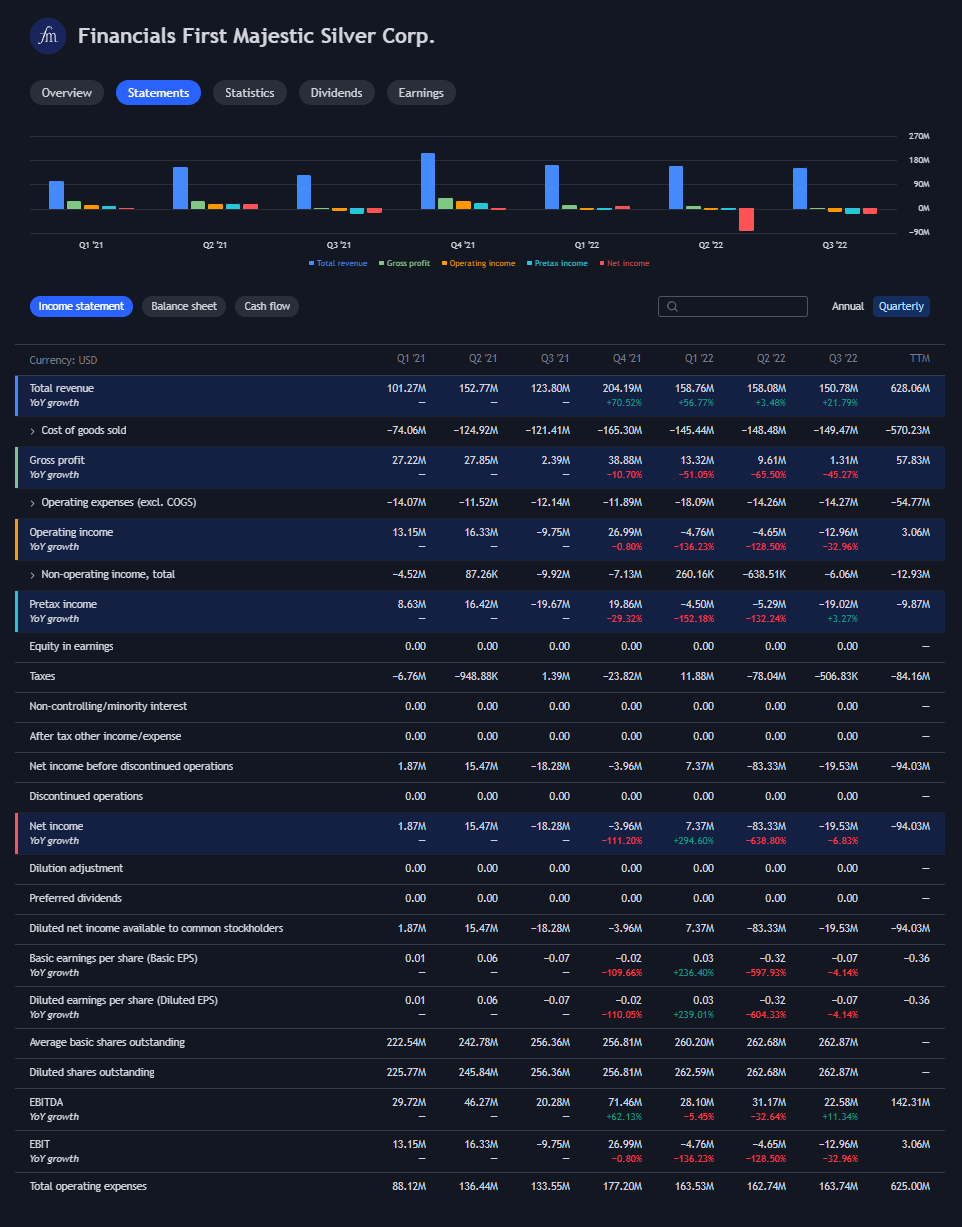Select the Earnings tab

click(421, 92)
